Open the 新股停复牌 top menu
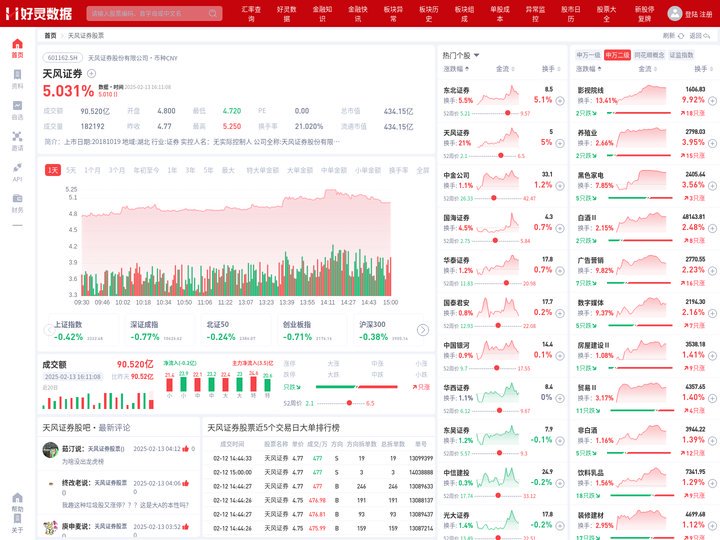This screenshot has height=540, width=720. pyautogui.click(x=645, y=13)
